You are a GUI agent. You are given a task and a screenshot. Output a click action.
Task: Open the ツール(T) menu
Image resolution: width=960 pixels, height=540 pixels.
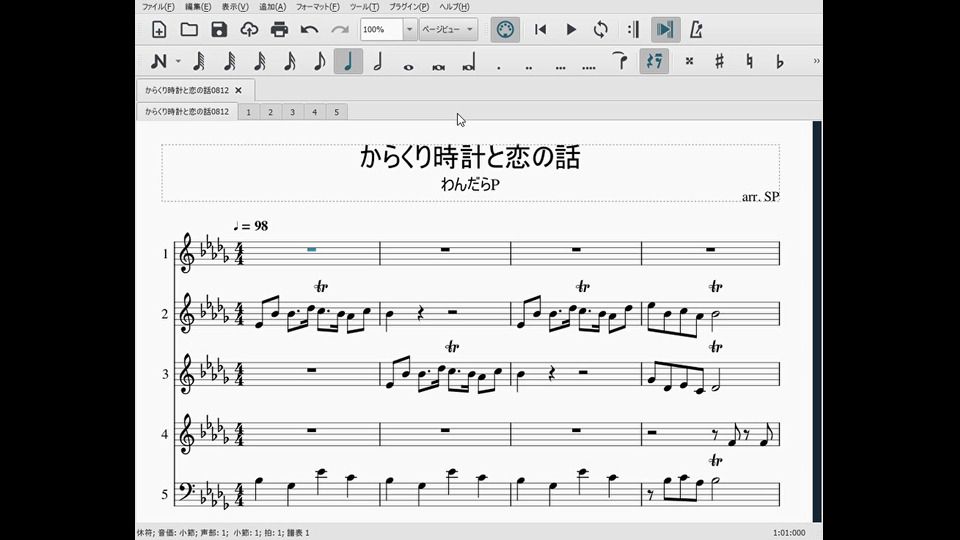[x=364, y=7]
